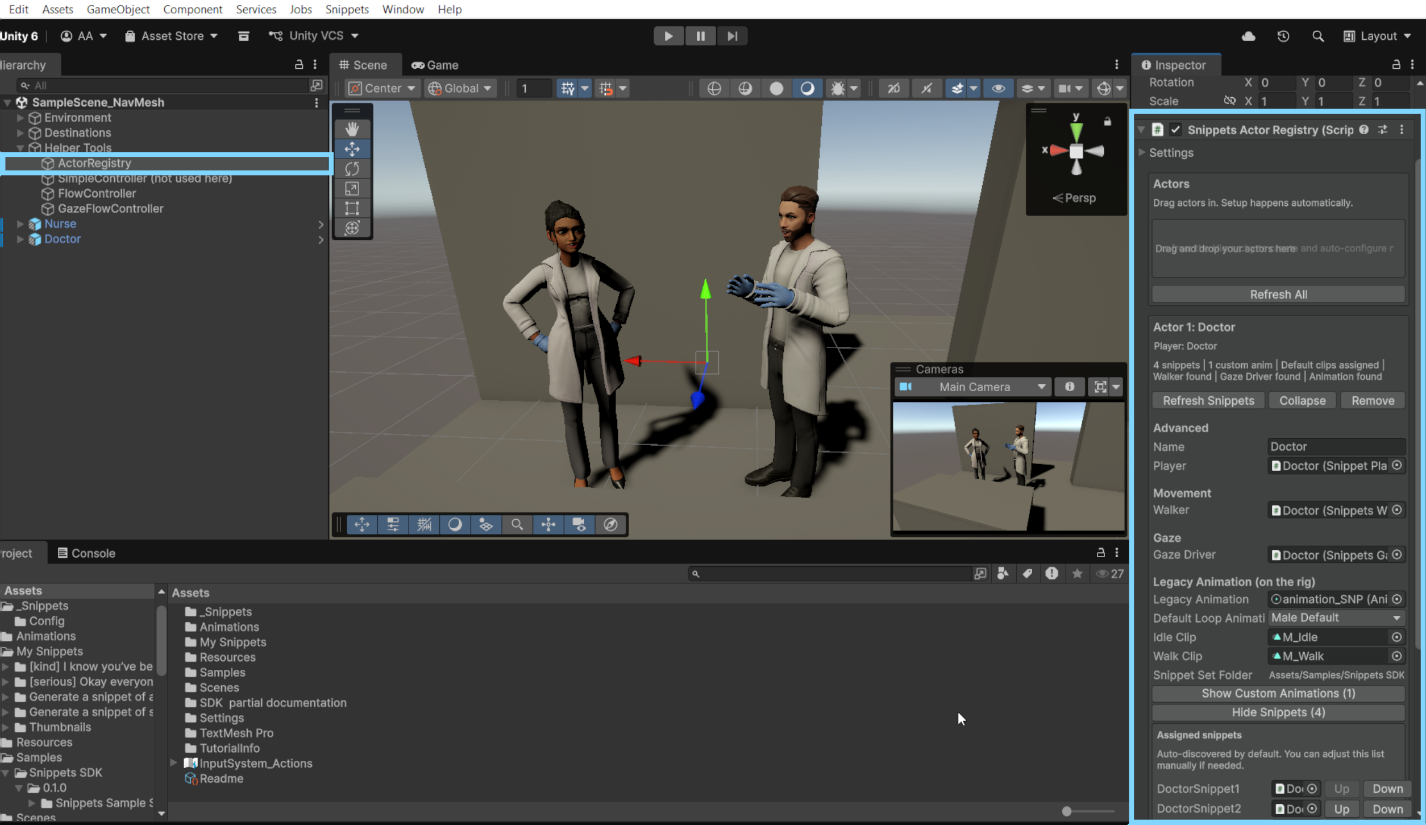Click the Pause button
The height and width of the screenshot is (825, 1426).
(x=701, y=36)
